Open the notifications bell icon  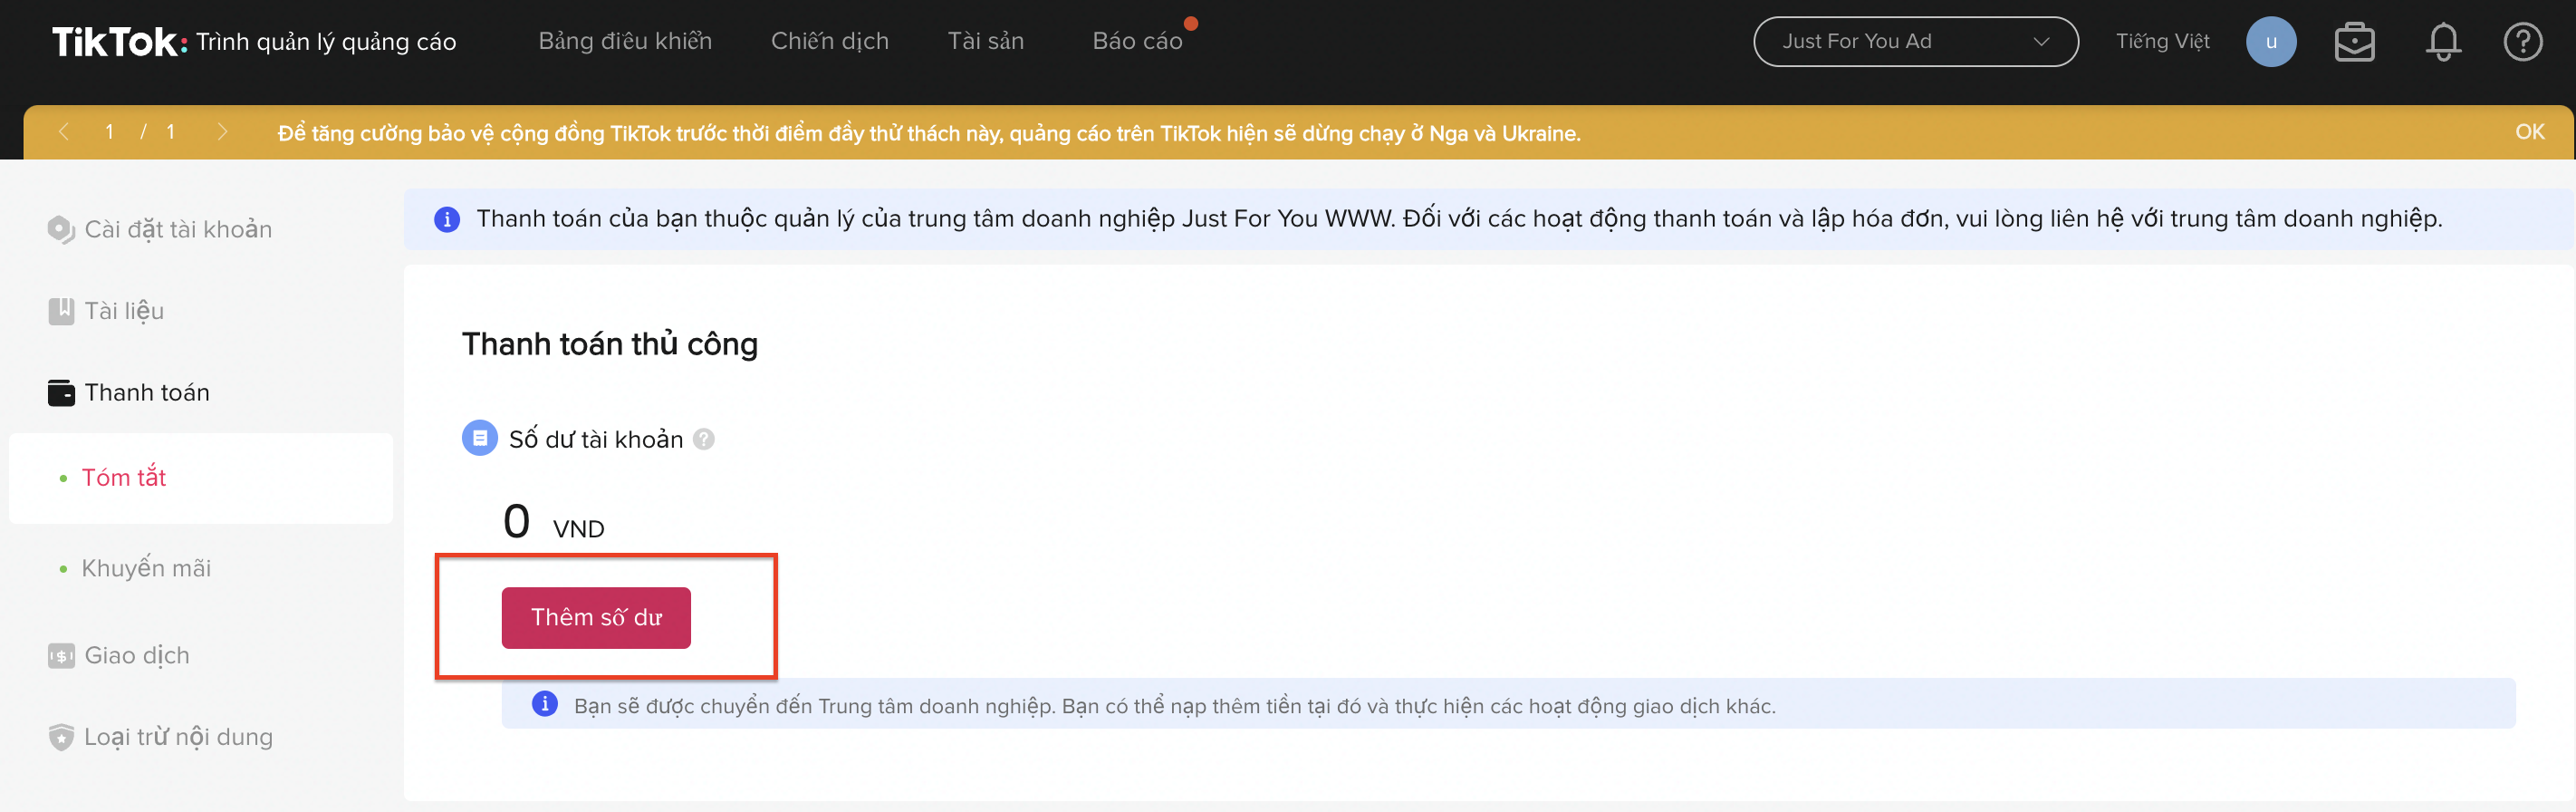coord(2442,42)
